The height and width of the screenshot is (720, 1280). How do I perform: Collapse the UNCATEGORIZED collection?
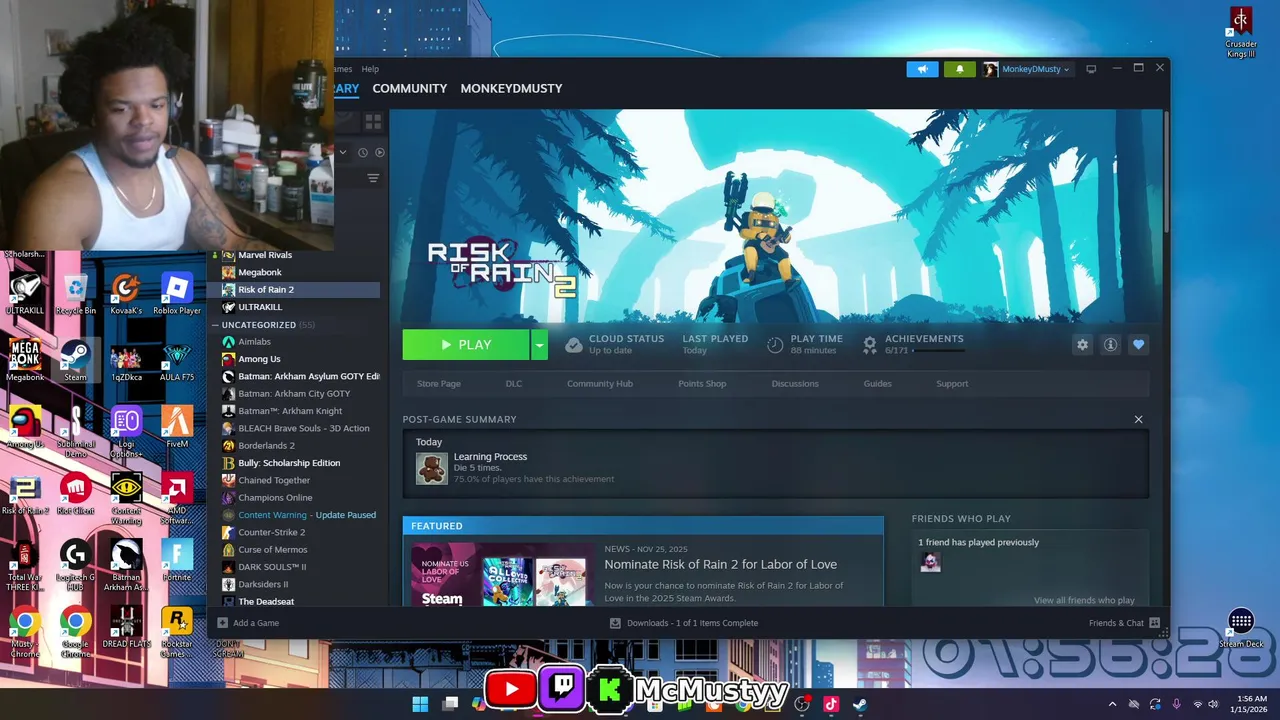point(215,325)
